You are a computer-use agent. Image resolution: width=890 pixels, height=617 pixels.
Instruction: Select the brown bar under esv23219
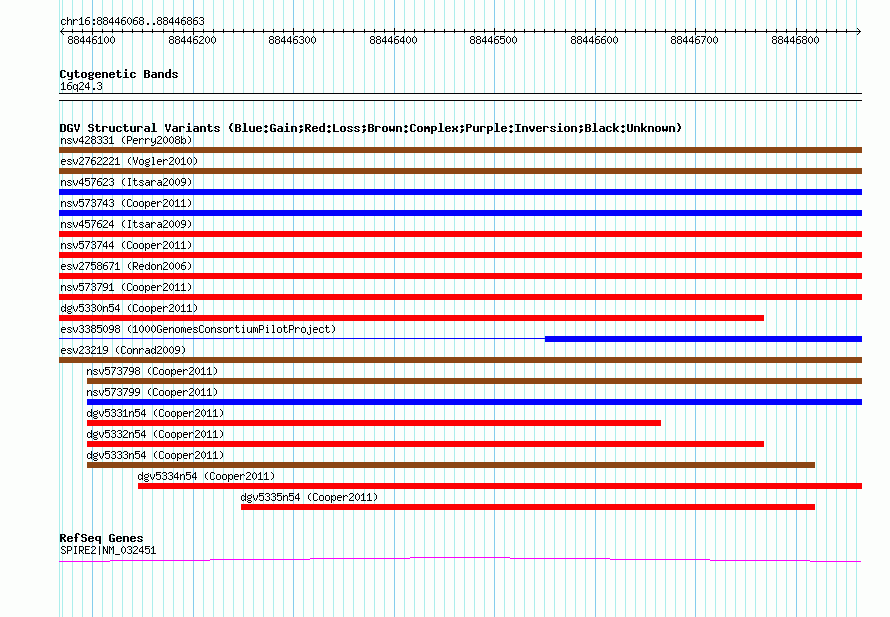460,360
